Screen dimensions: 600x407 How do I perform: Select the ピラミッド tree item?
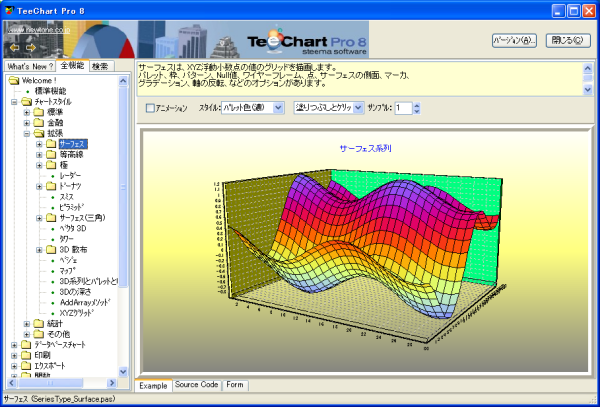coord(71,207)
